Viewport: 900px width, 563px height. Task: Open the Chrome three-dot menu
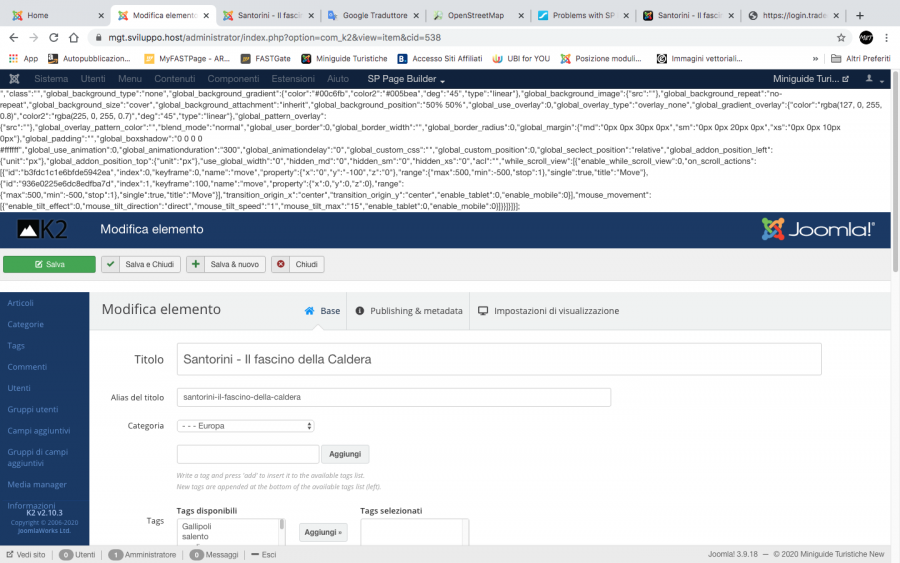(x=886, y=37)
